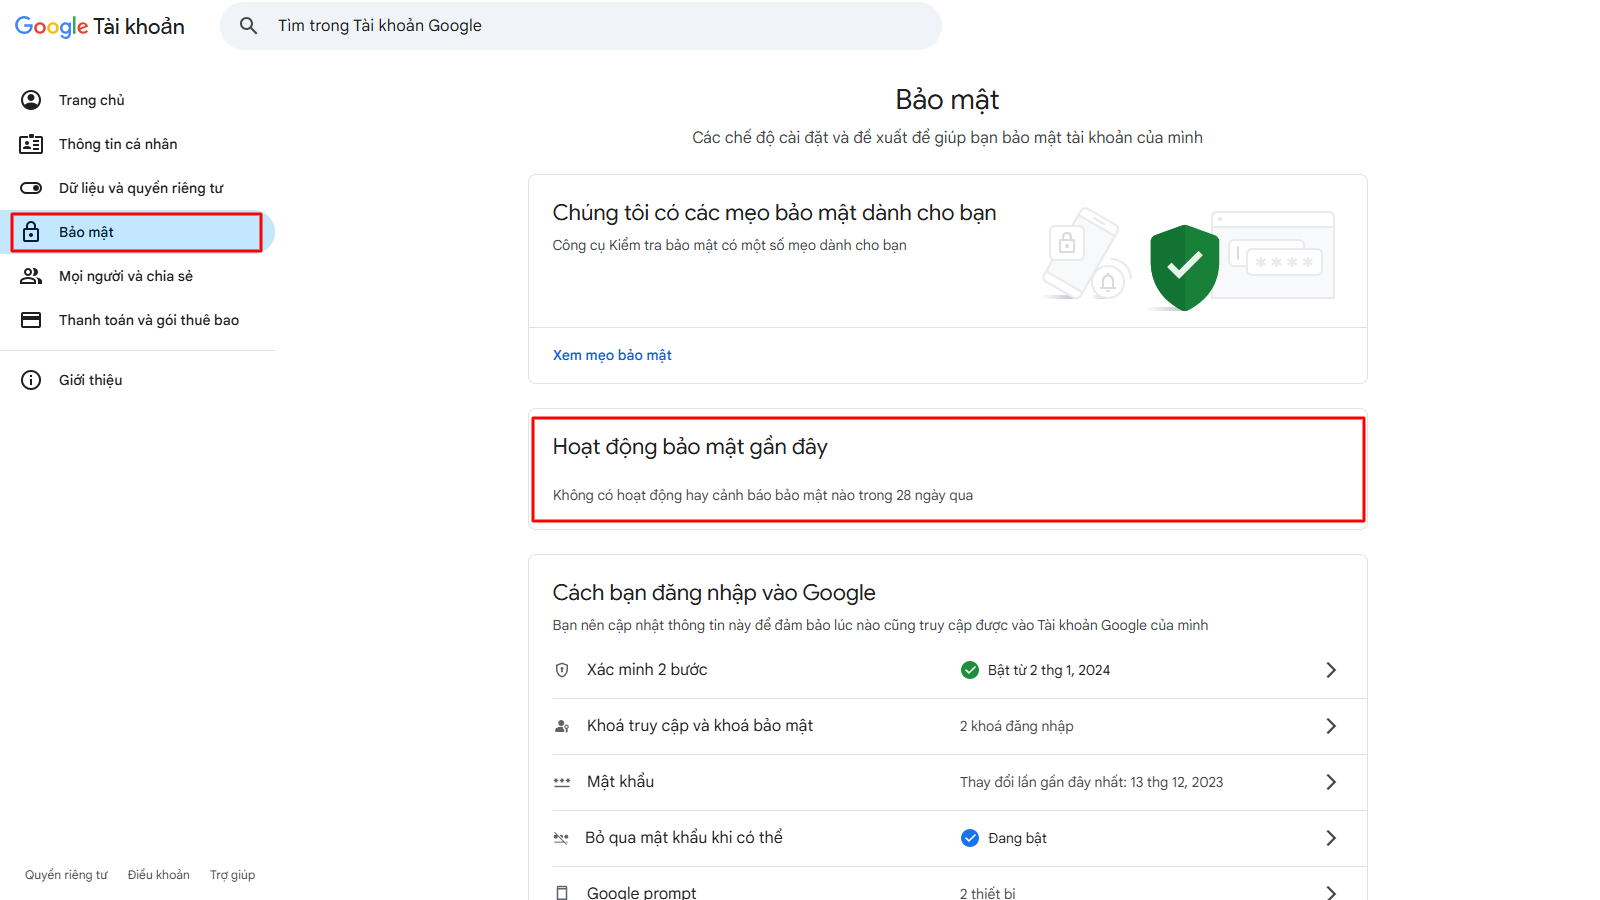The height and width of the screenshot is (900, 1600).
Task: Open Thông tin cá nhân via its sidebar icon
Action: (31, 143)
